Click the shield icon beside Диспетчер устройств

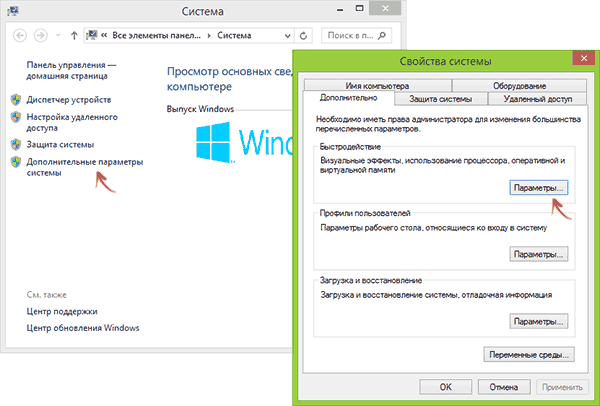pyautogui.click(x=15, y=100)
